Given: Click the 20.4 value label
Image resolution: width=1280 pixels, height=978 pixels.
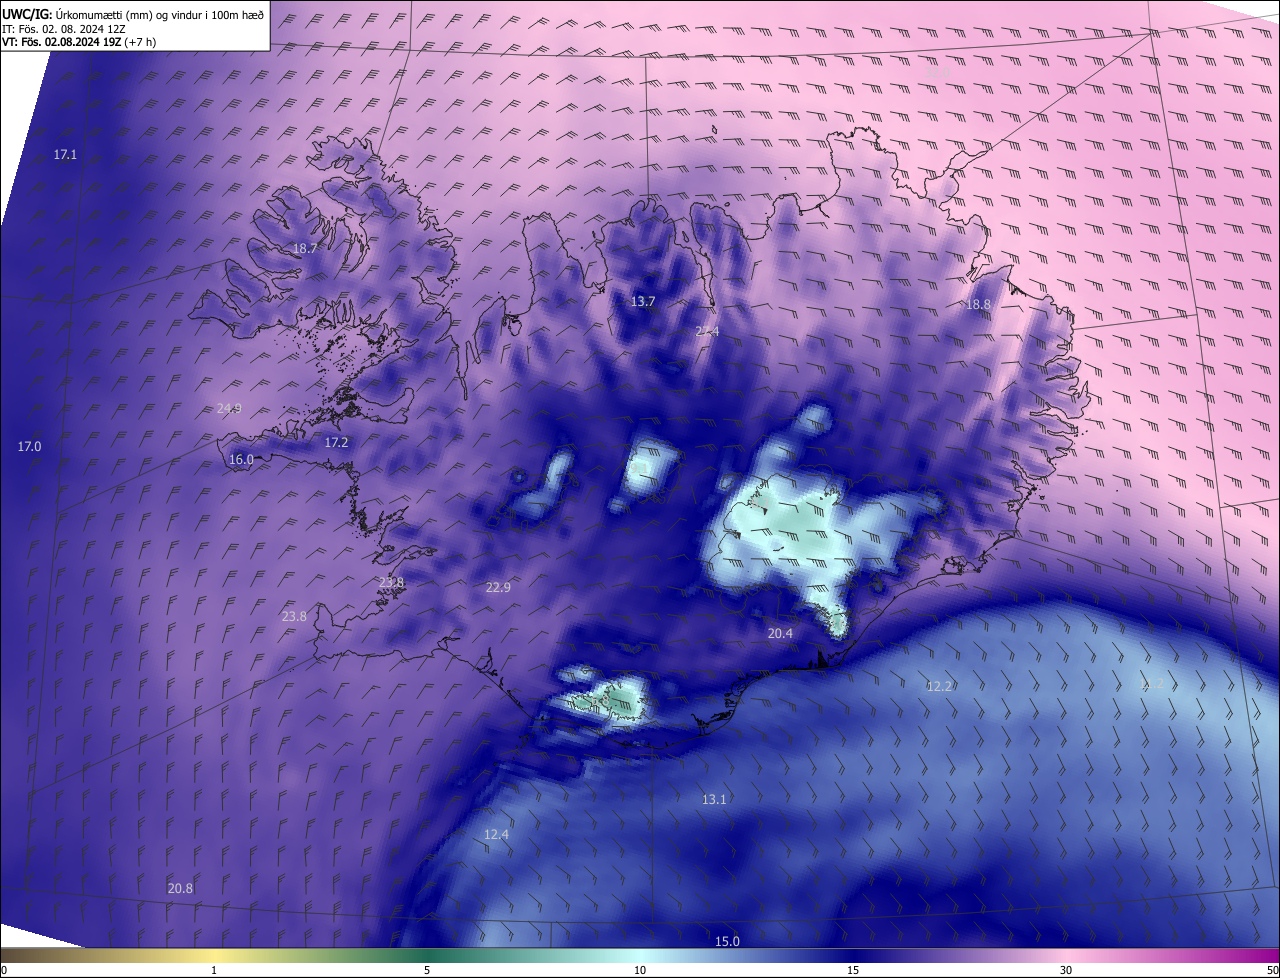Looking at the screenshot, I should [x=780, y=633].
